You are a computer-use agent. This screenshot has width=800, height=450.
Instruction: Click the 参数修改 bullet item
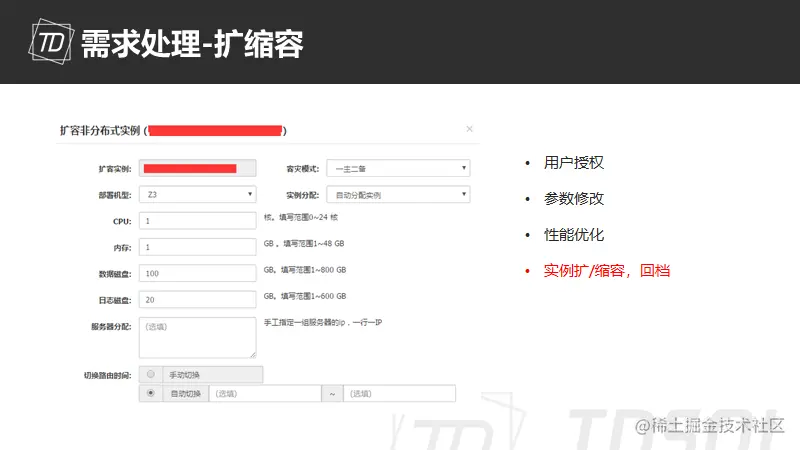point(573,198)
